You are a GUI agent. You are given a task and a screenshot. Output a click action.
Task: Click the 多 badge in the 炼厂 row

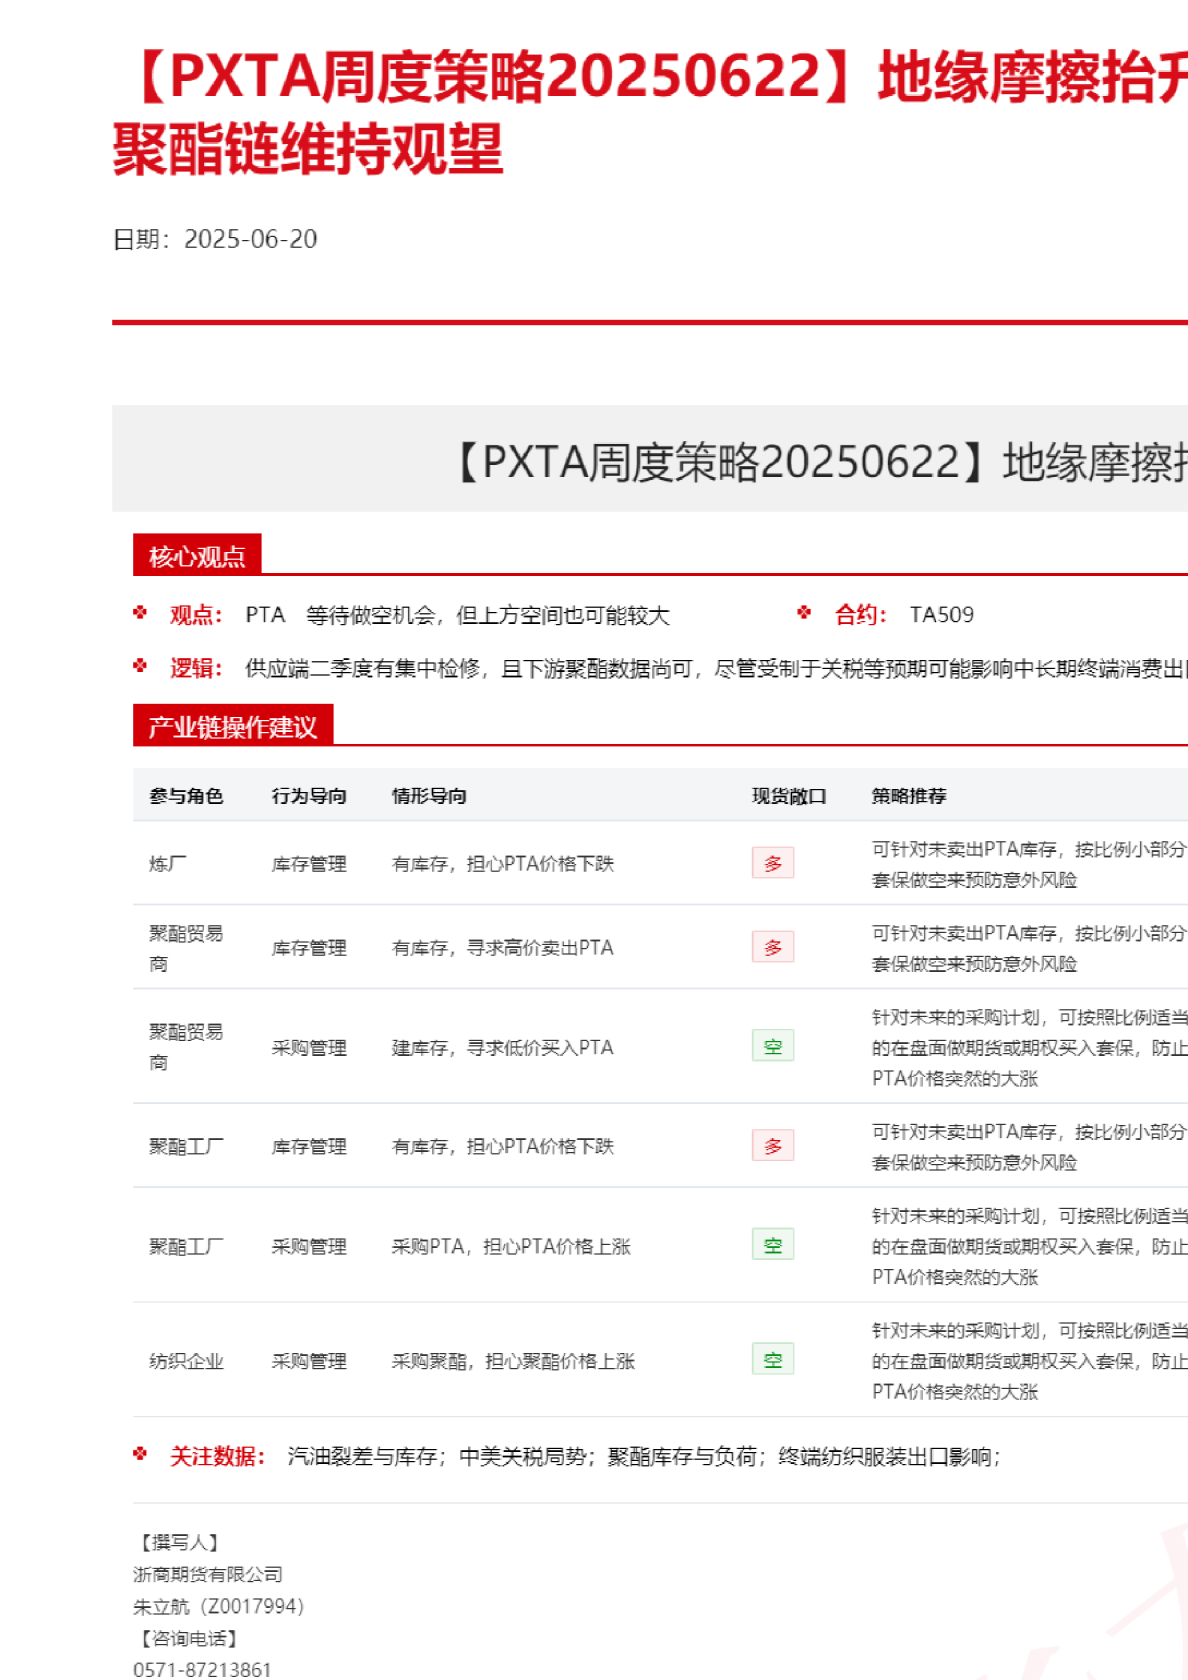click(x=772, y=863)
